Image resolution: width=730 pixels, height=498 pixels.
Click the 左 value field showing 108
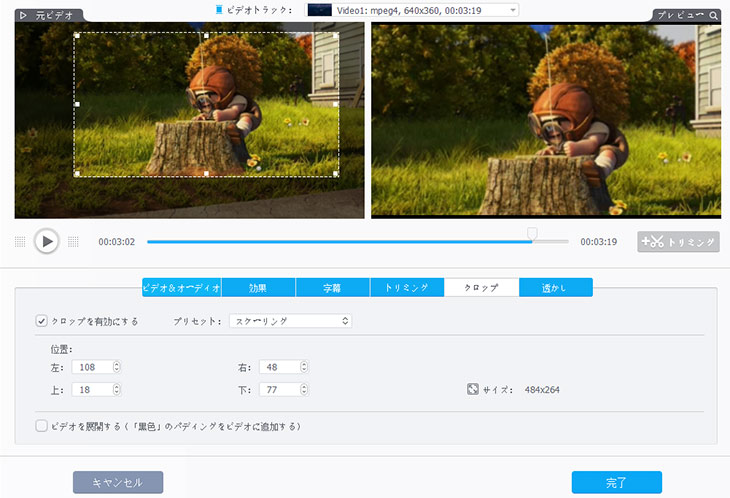pos(92,367)
